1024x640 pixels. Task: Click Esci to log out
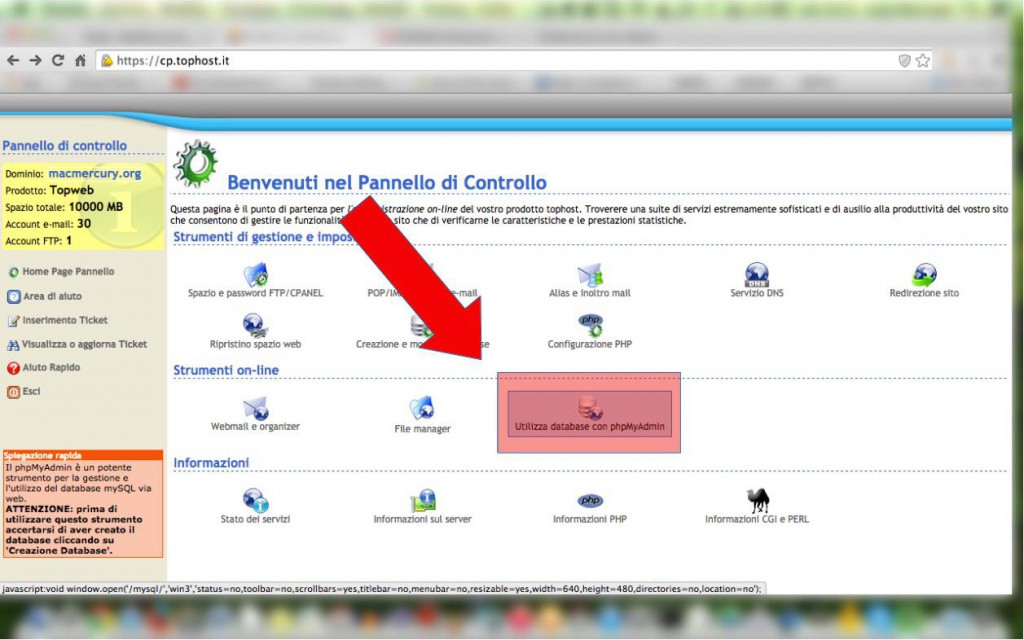pos(30,390)
